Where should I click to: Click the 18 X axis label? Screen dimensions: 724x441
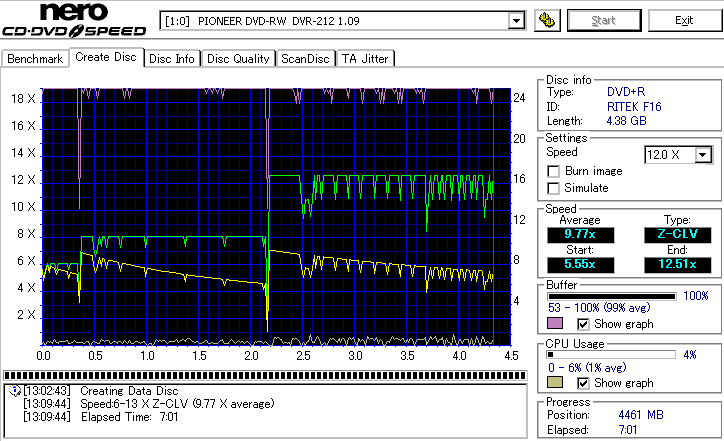[x=23, y=99]
